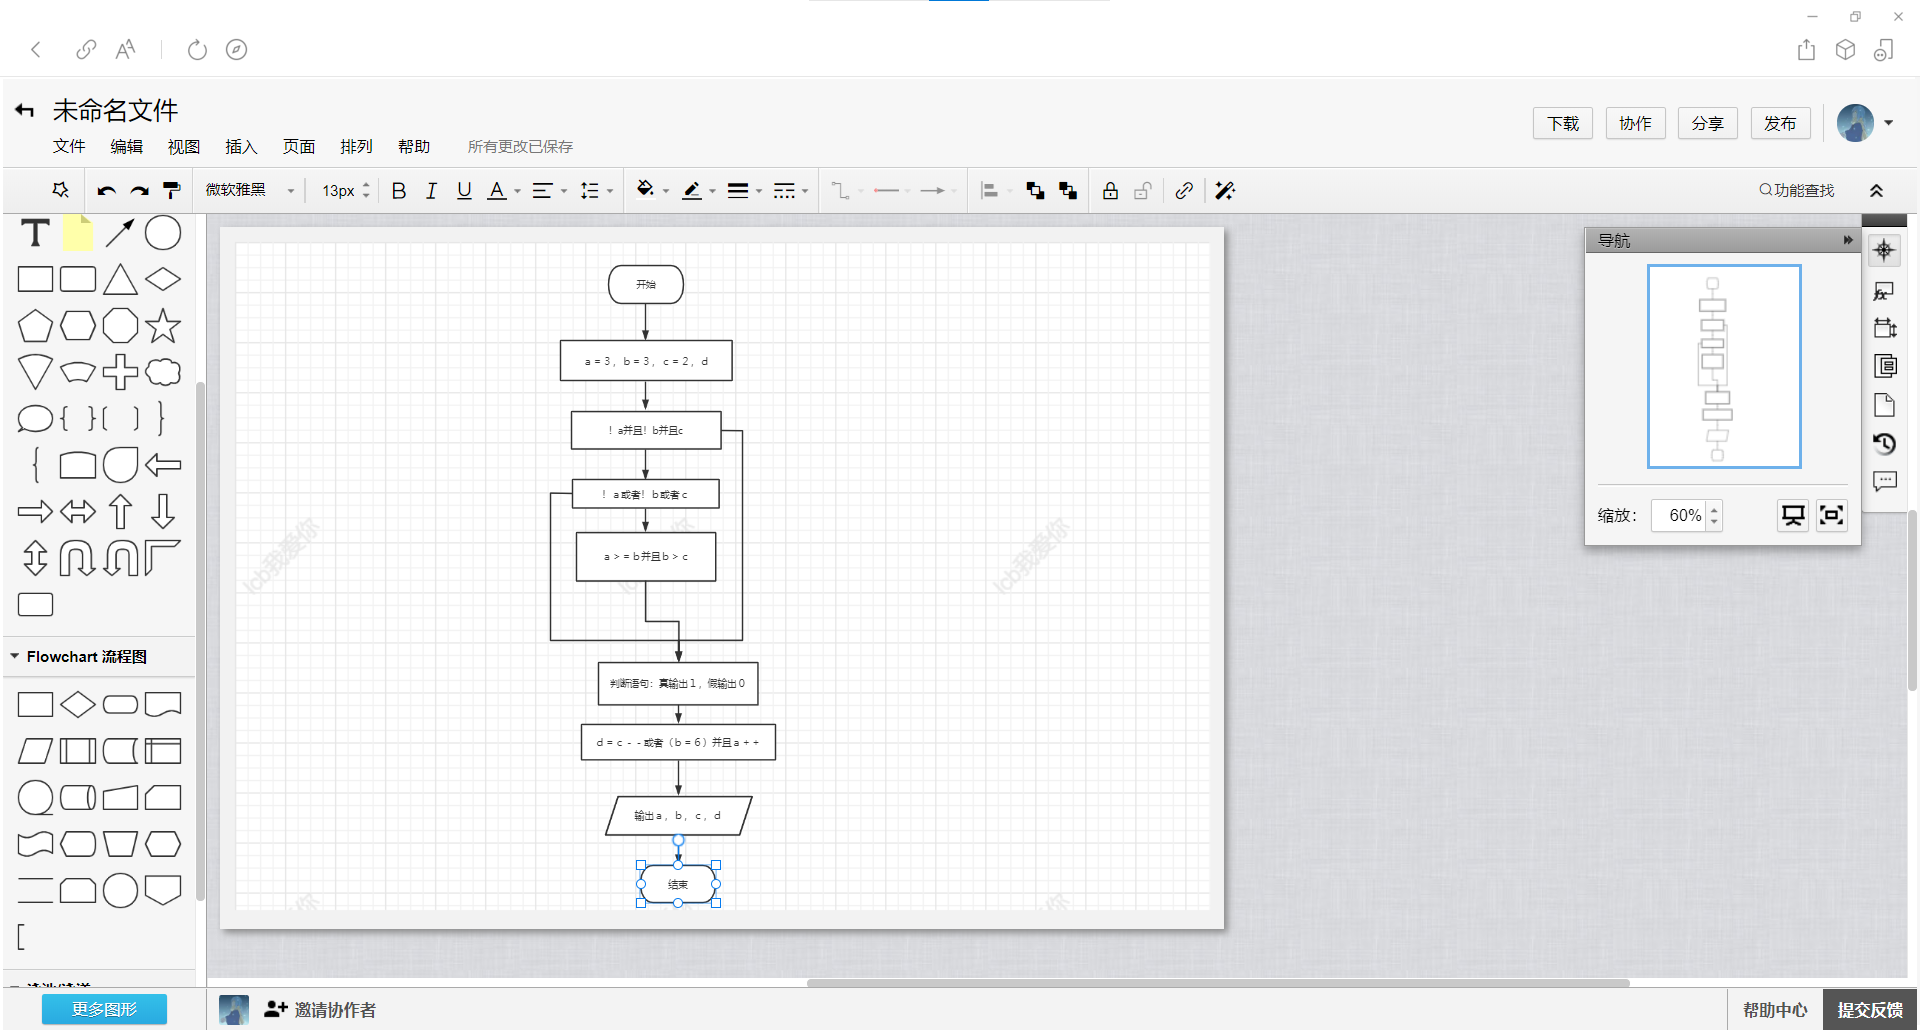Send the selected shape to back
Image resolution: width=1920 pixels, height=1030 pixels.
click(x=1068, y=191)
